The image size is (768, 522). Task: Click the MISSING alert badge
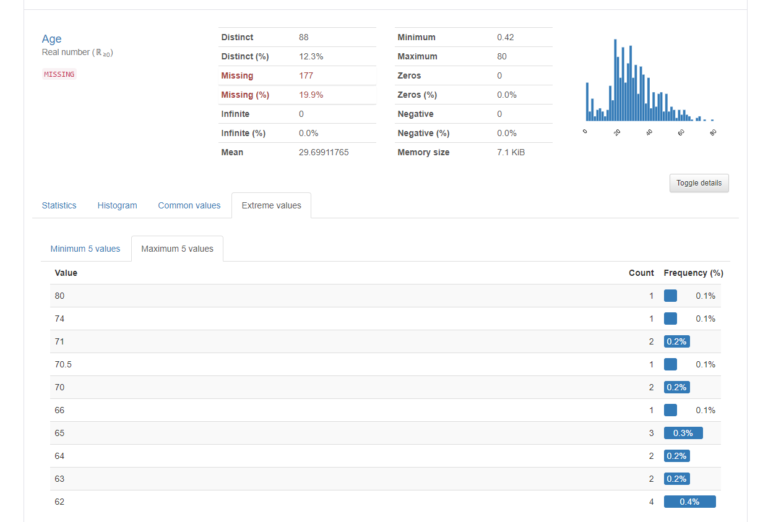pos(59,74)
